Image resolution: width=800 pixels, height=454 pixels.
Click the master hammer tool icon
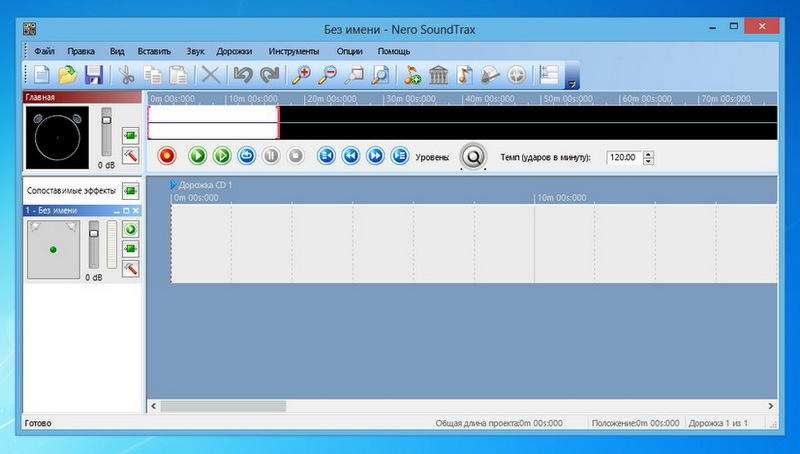(131, 156)
